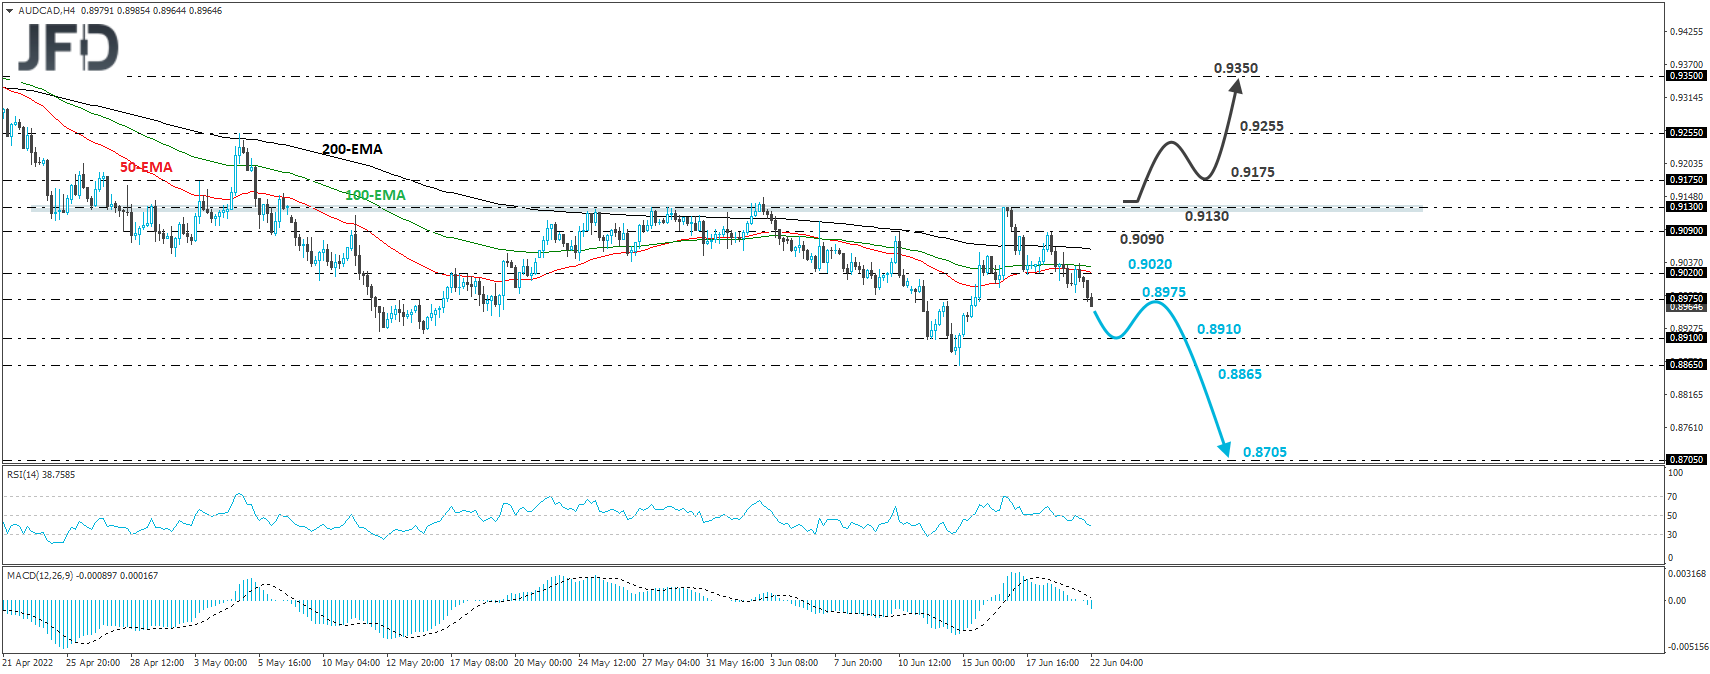Click the 0.9090 level label on chart
Viewport: 1710px width, 674px height.
[x=1142, y=239]
